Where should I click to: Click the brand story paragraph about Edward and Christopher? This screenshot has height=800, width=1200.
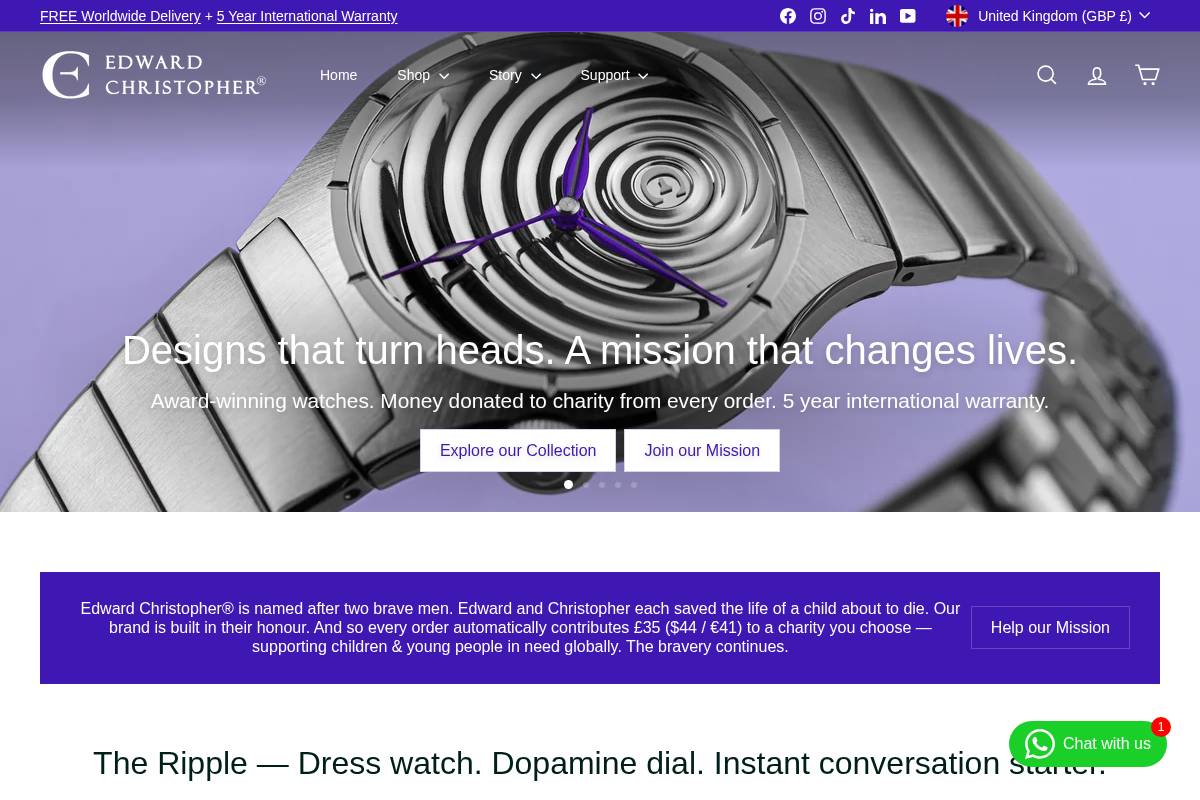click(520, 628)
